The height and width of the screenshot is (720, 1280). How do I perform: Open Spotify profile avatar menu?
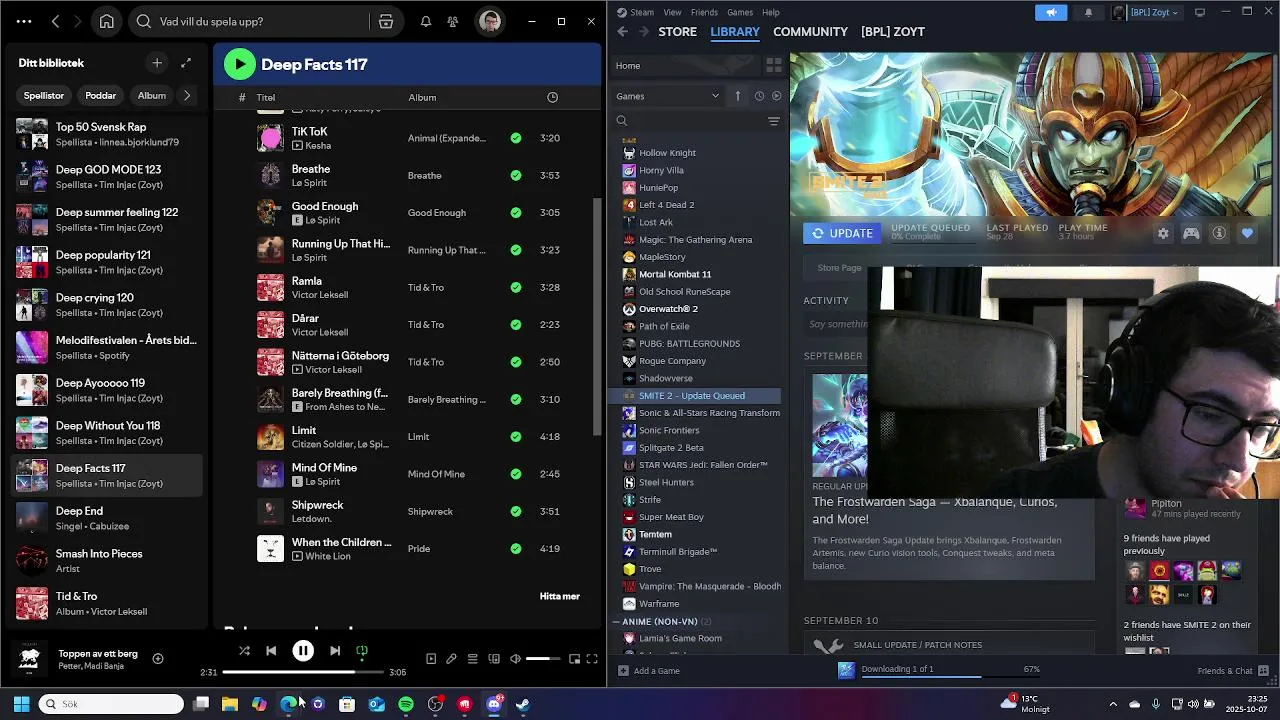tap(490, 21)
